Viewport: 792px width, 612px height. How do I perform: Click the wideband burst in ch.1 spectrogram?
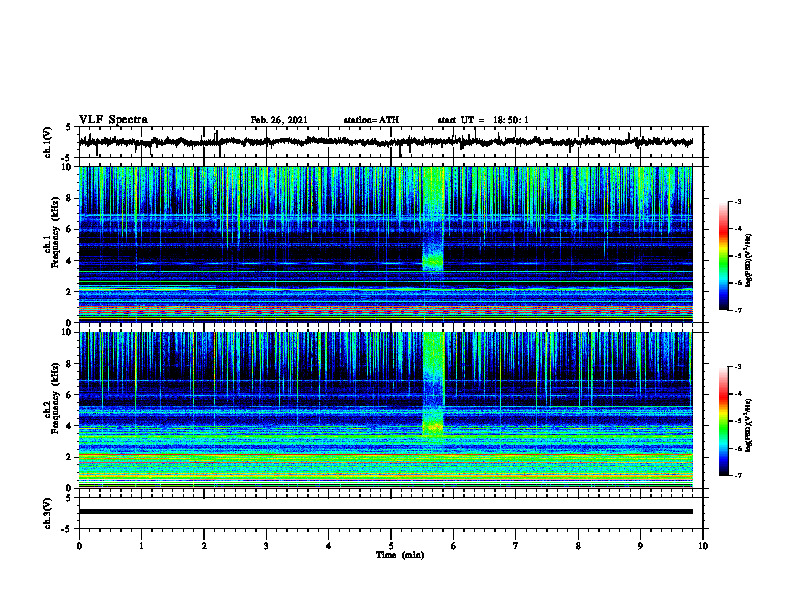pos(433,220)
